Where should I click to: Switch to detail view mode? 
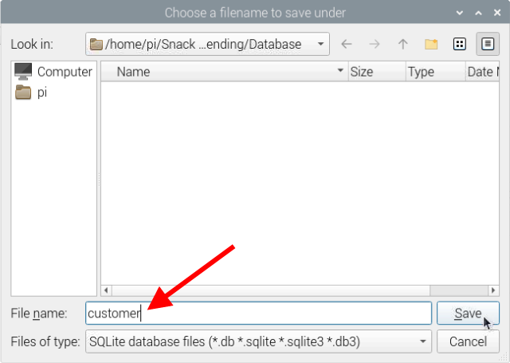point(488,44)
